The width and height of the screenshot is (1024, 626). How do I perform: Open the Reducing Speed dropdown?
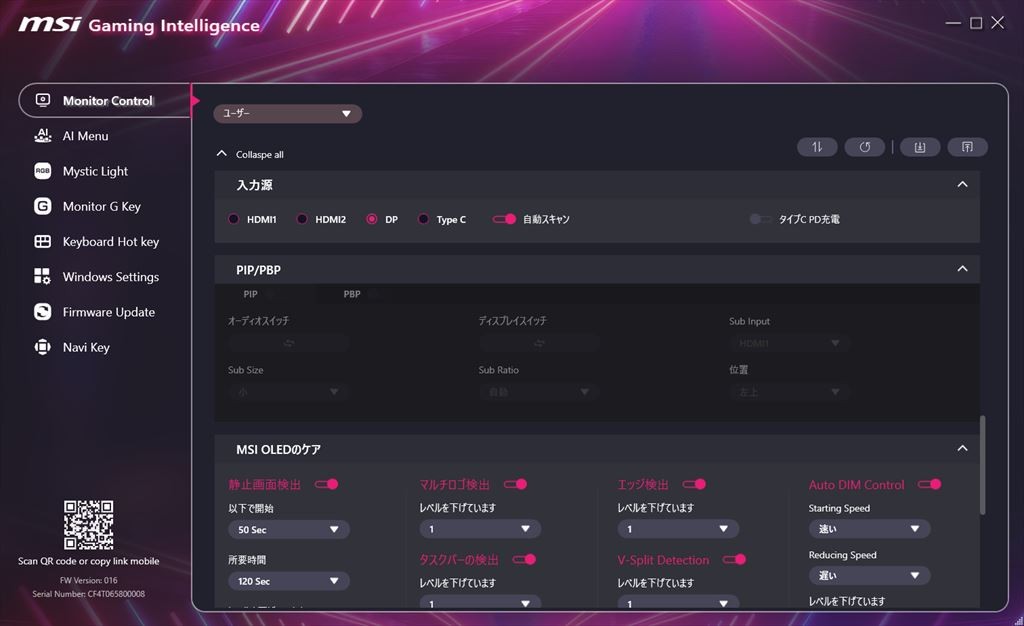(x=869, y=575)
